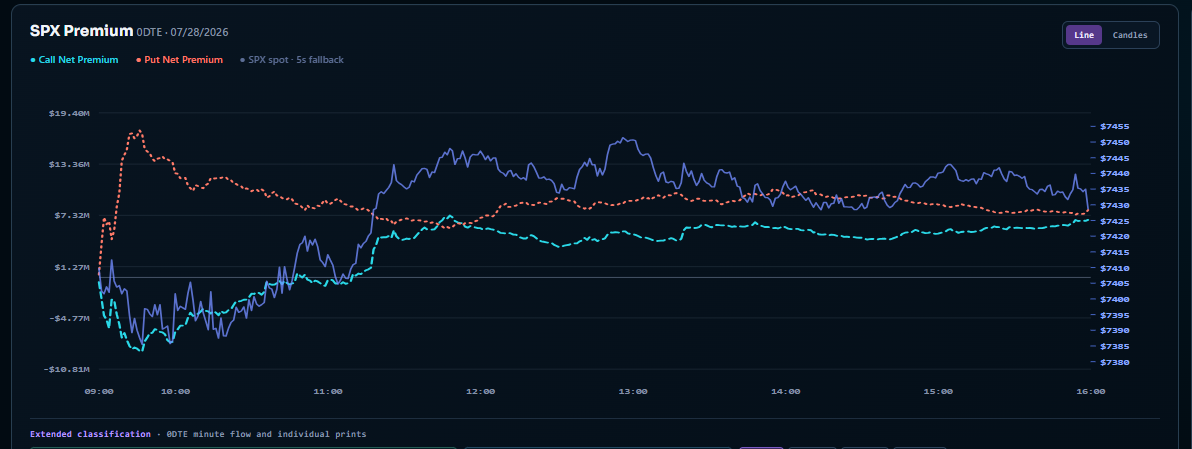The image size is (1192, 449).
Task: Click the SPX Premium chart title
Action: pos(81,31)
